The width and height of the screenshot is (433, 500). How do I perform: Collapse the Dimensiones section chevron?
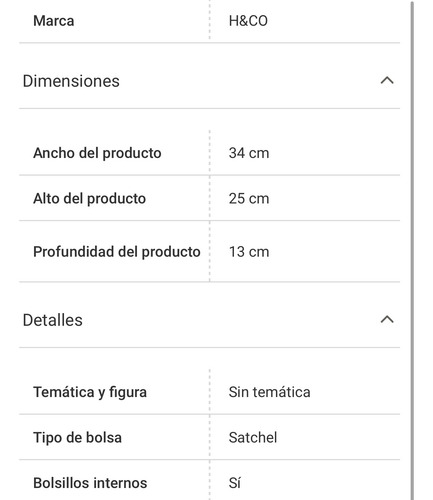[387, 81]
